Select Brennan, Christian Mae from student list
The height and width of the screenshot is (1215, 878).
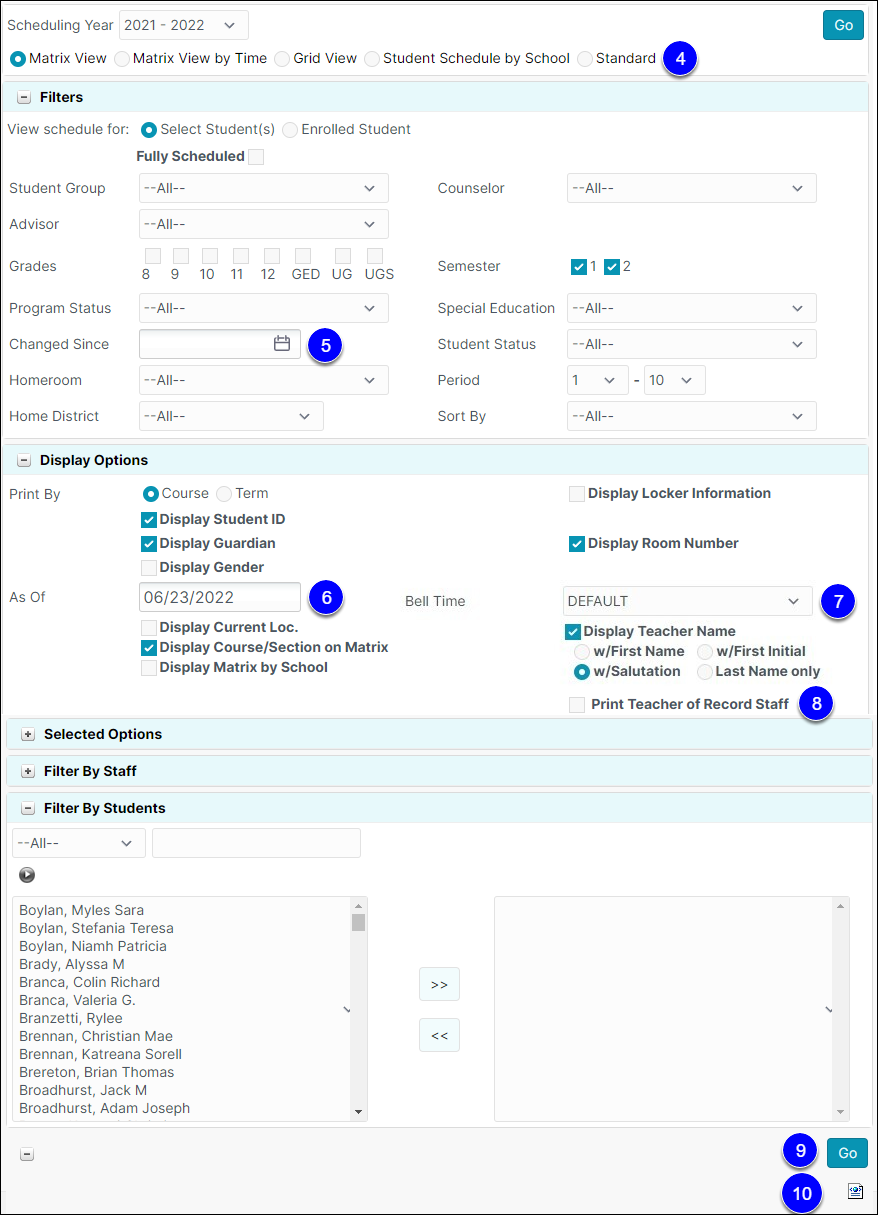(96, 1036)
